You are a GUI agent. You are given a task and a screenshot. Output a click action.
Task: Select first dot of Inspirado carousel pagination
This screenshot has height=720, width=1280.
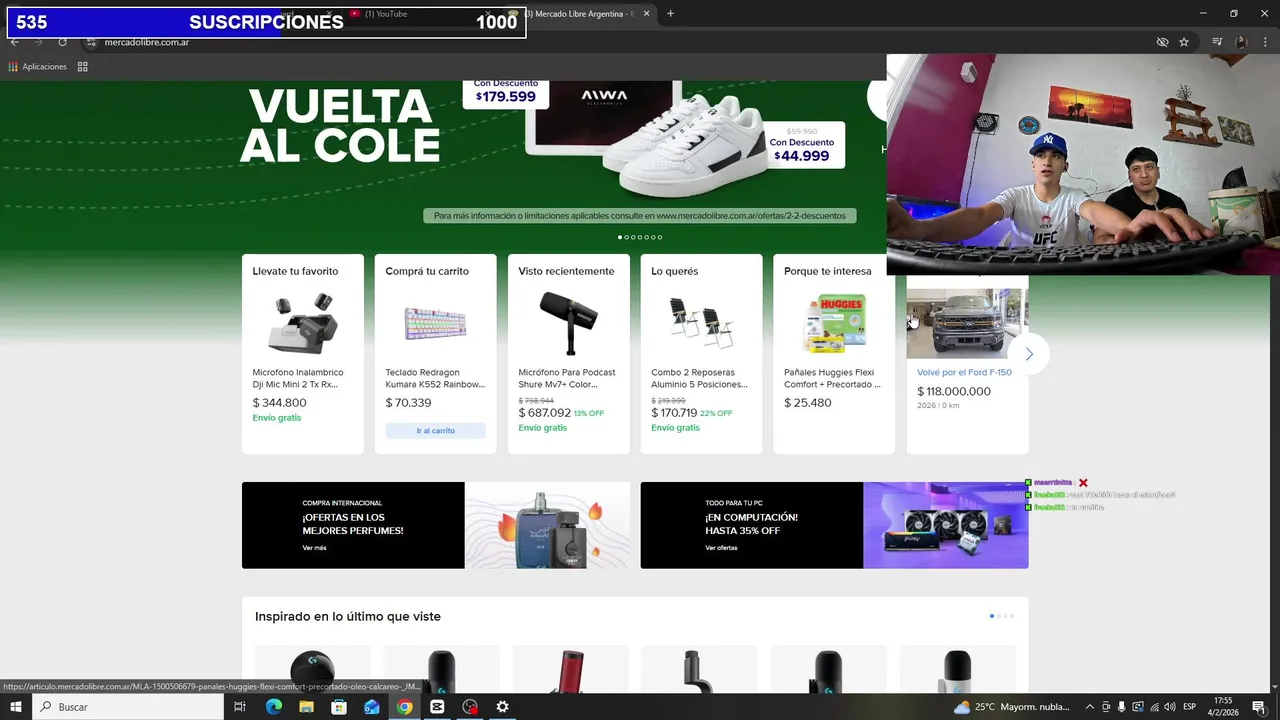click(991, 616)
